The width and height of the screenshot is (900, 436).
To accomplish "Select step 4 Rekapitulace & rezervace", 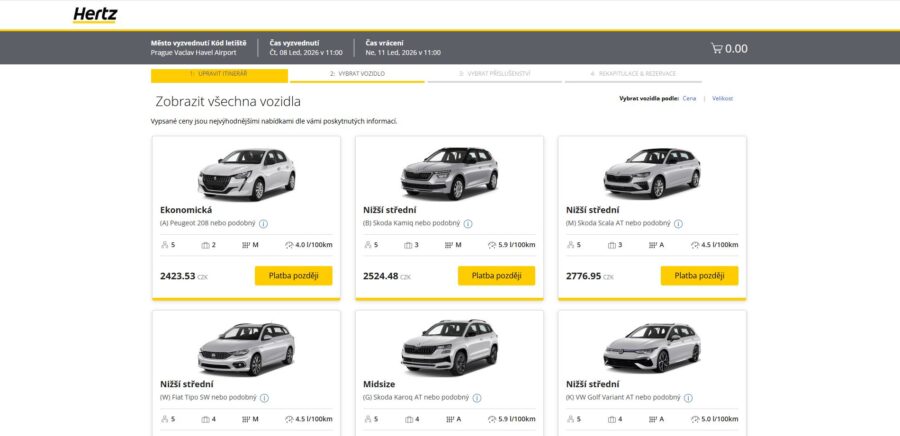I will tap(633, 75).
